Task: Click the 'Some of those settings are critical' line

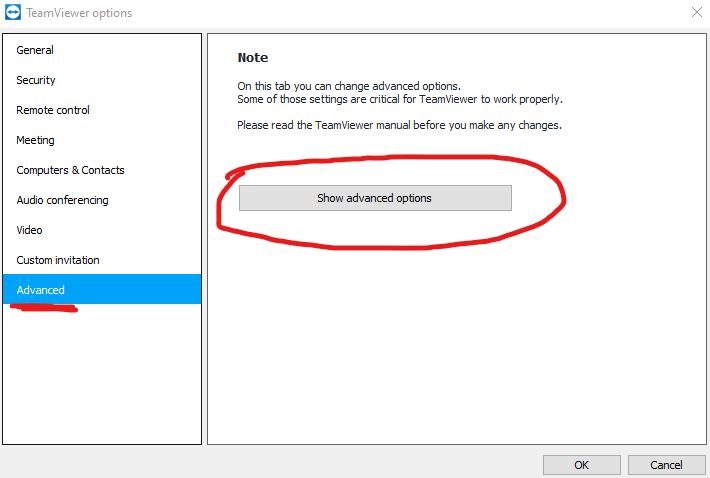Action: point(400,99)
